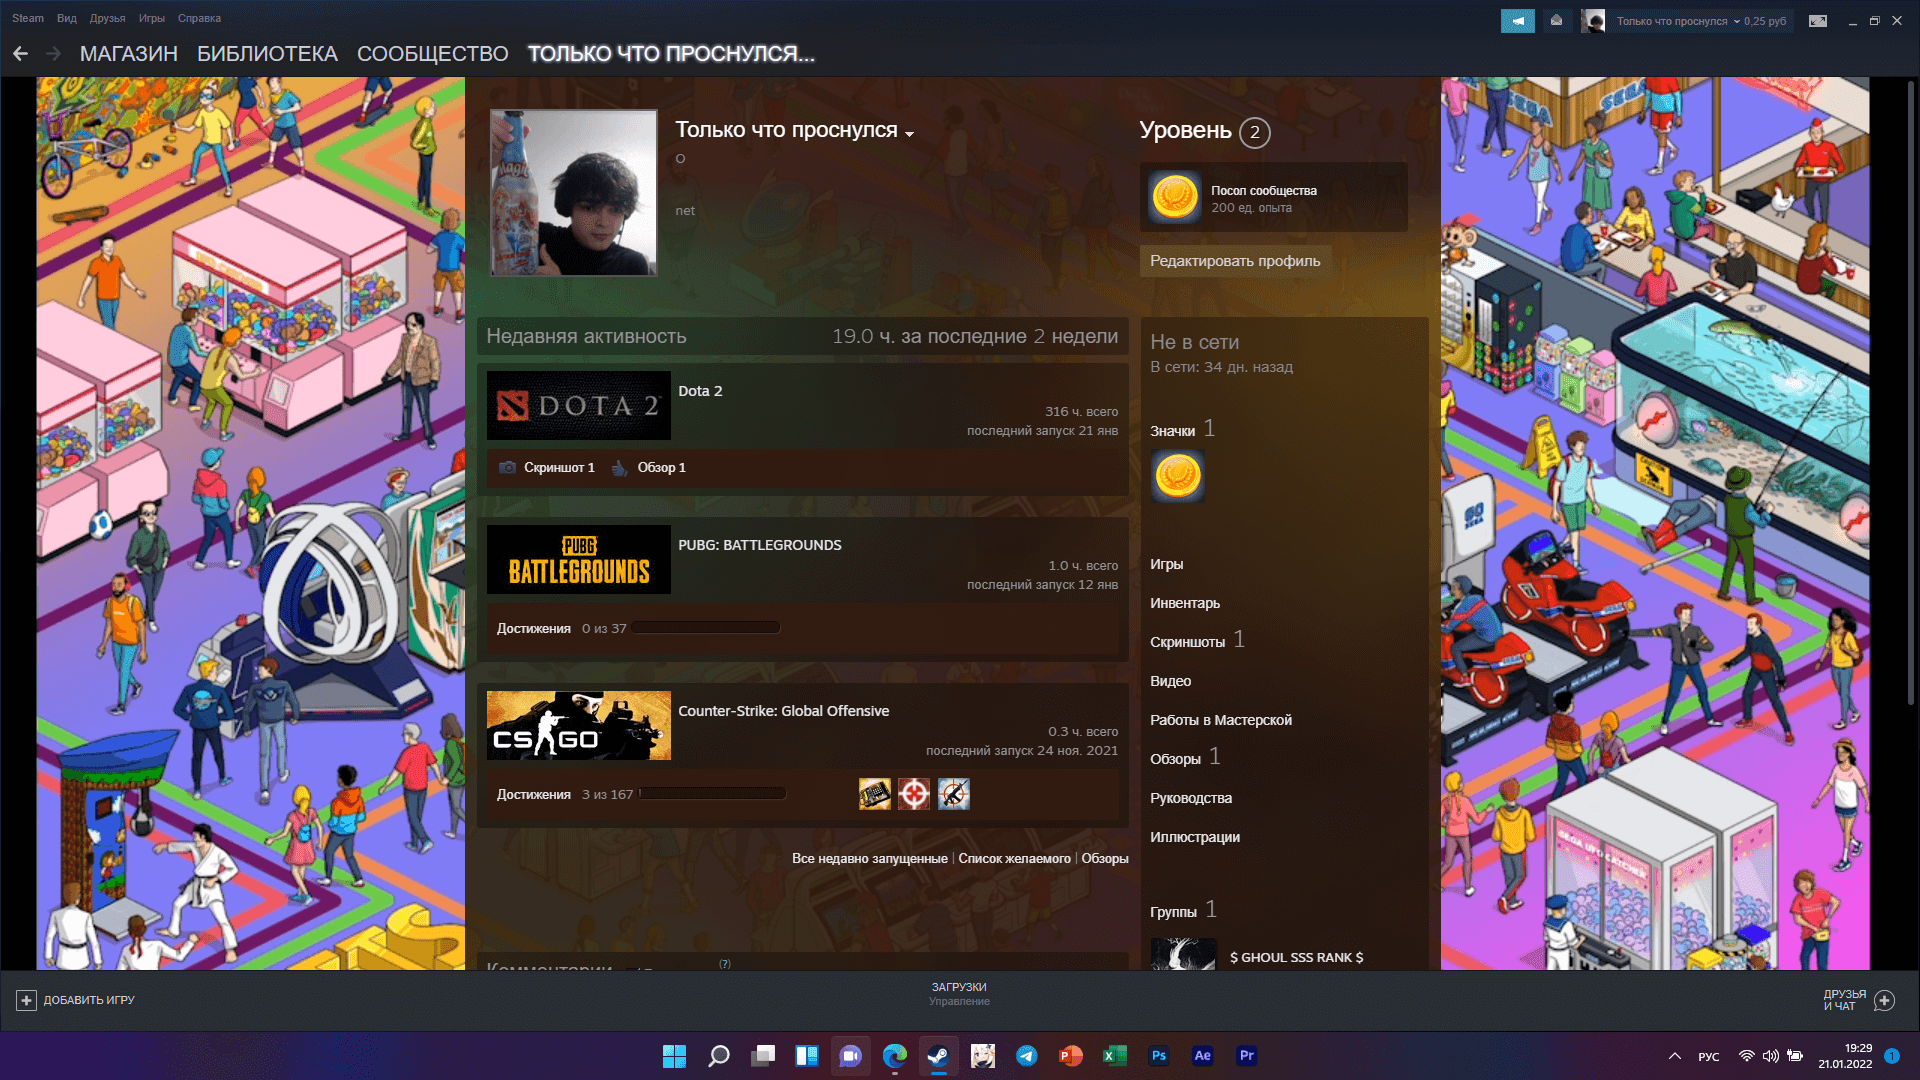Switch the РУС language indicator
This screenshot has height=1080, width=1920.
(1709, 1057)
